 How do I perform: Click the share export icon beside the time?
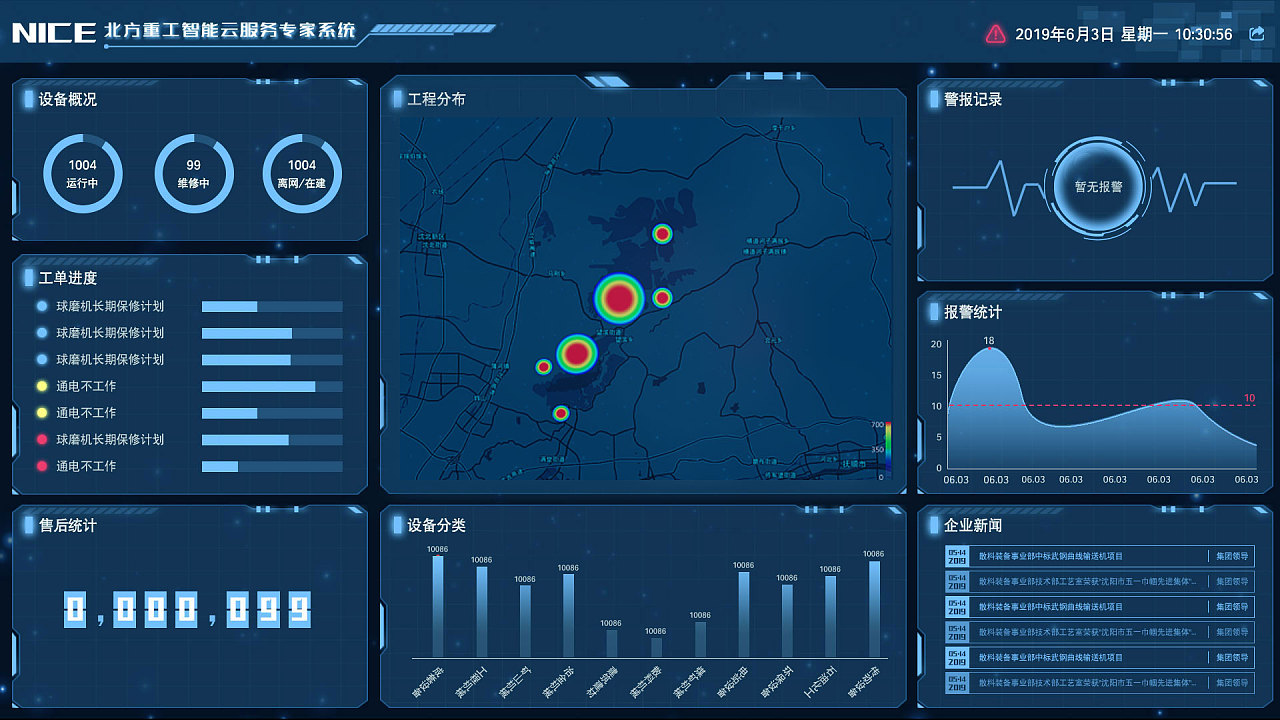[1257, 34]
